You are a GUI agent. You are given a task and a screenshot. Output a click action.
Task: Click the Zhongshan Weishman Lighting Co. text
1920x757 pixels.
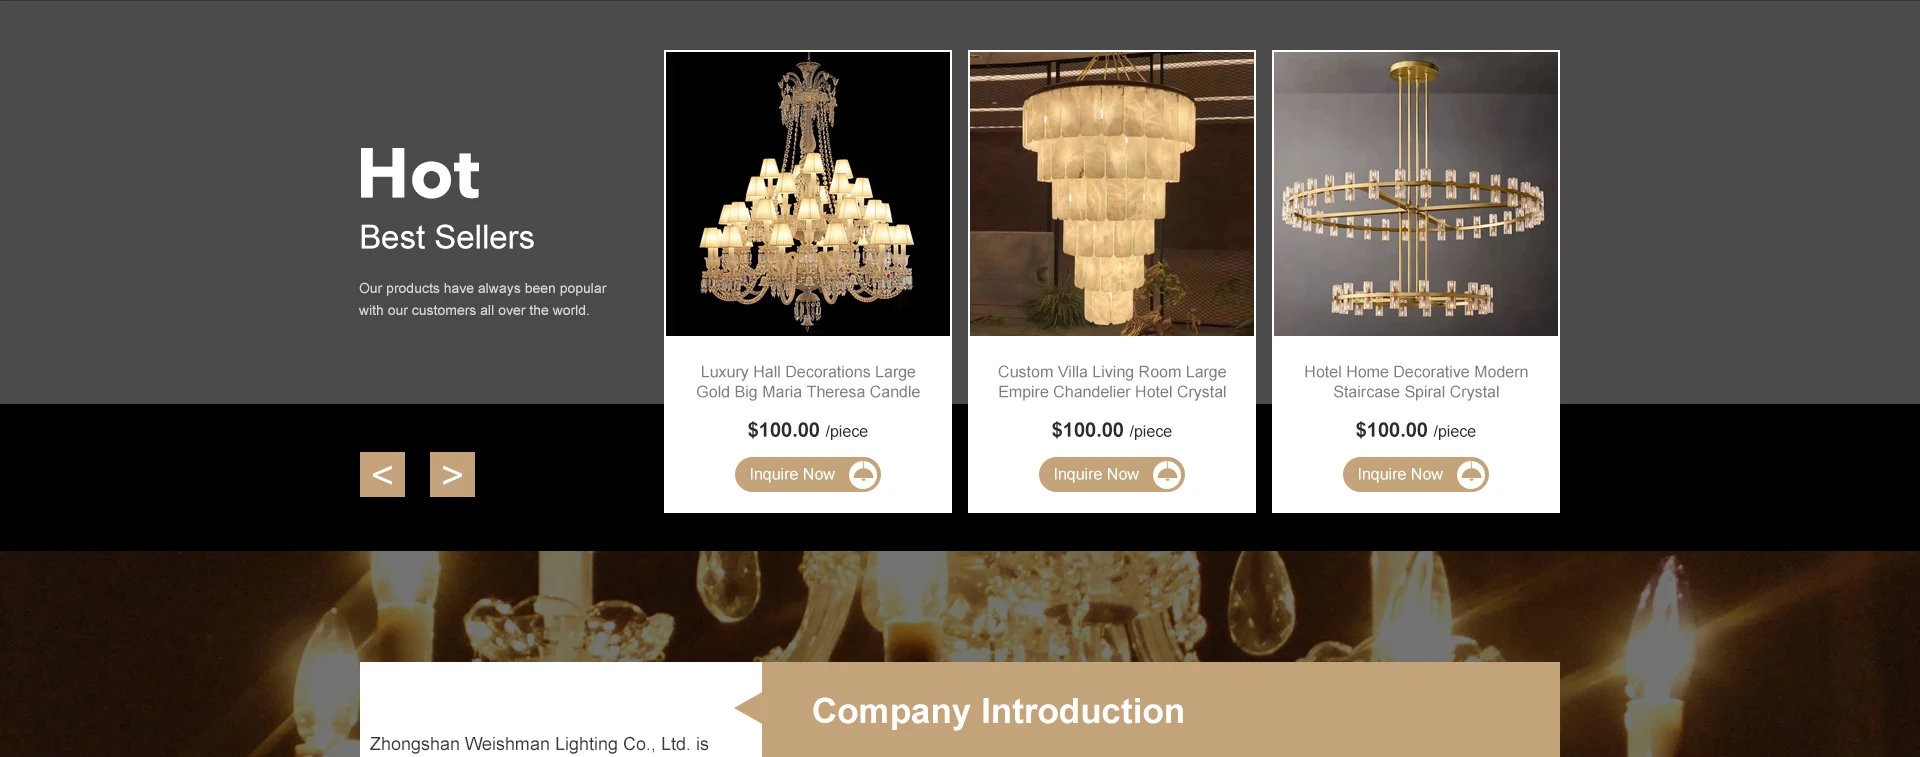[539, 744]
